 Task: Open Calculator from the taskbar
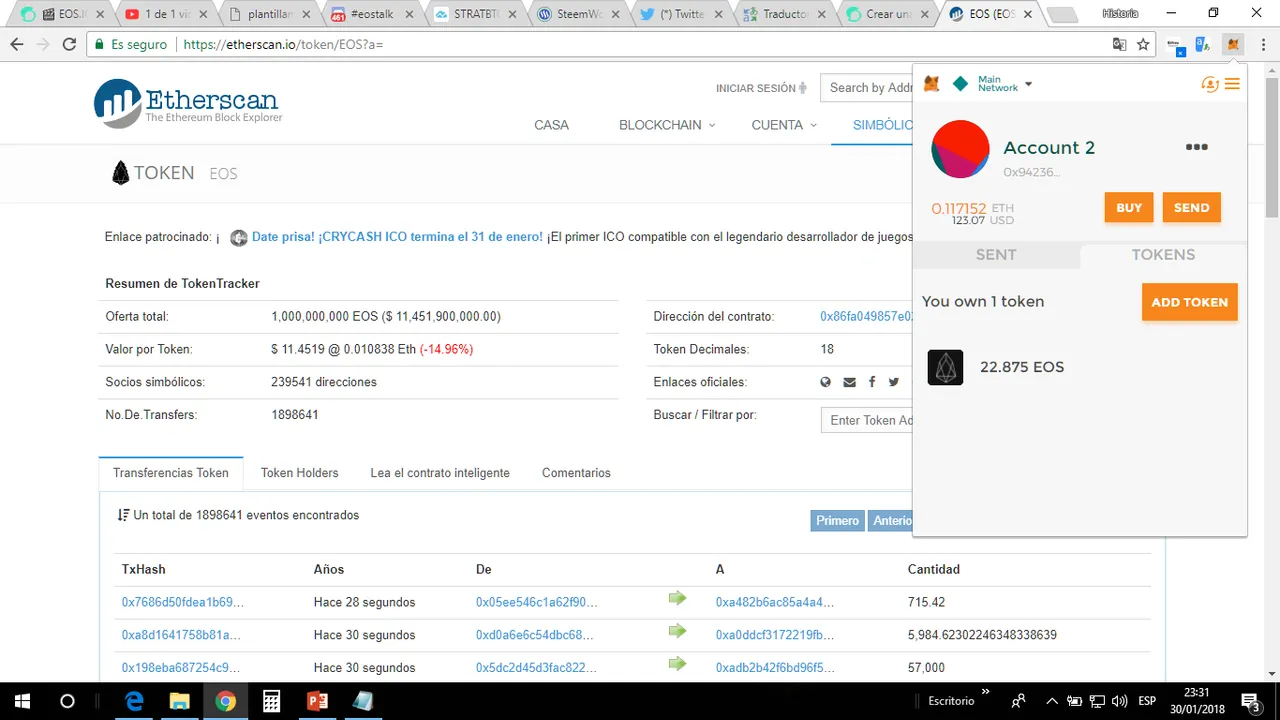pos(272,701)
